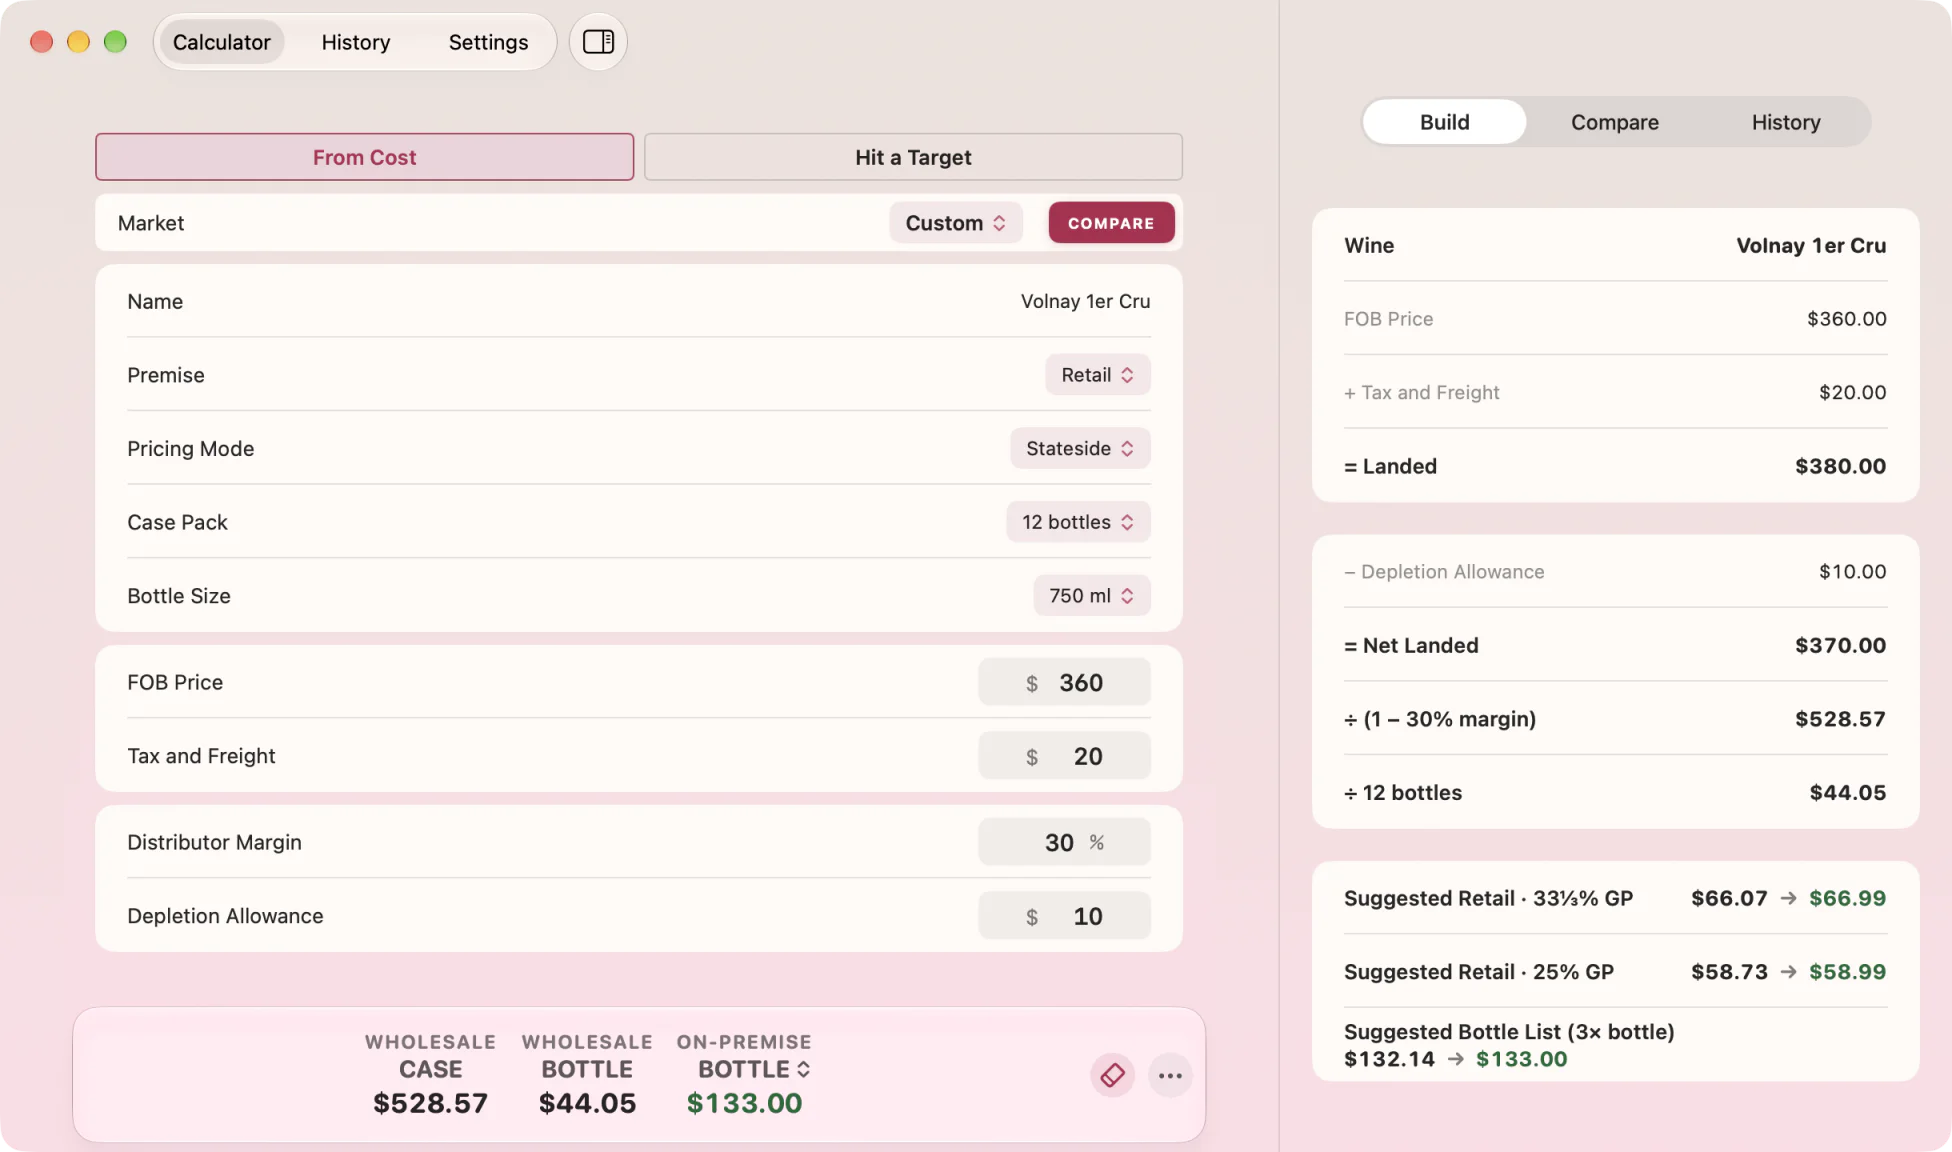Screen dimensions: 1952x1152
Task: Click the Wholesale Bottle $44.05 value
Action: click(x=587, y=1103)
